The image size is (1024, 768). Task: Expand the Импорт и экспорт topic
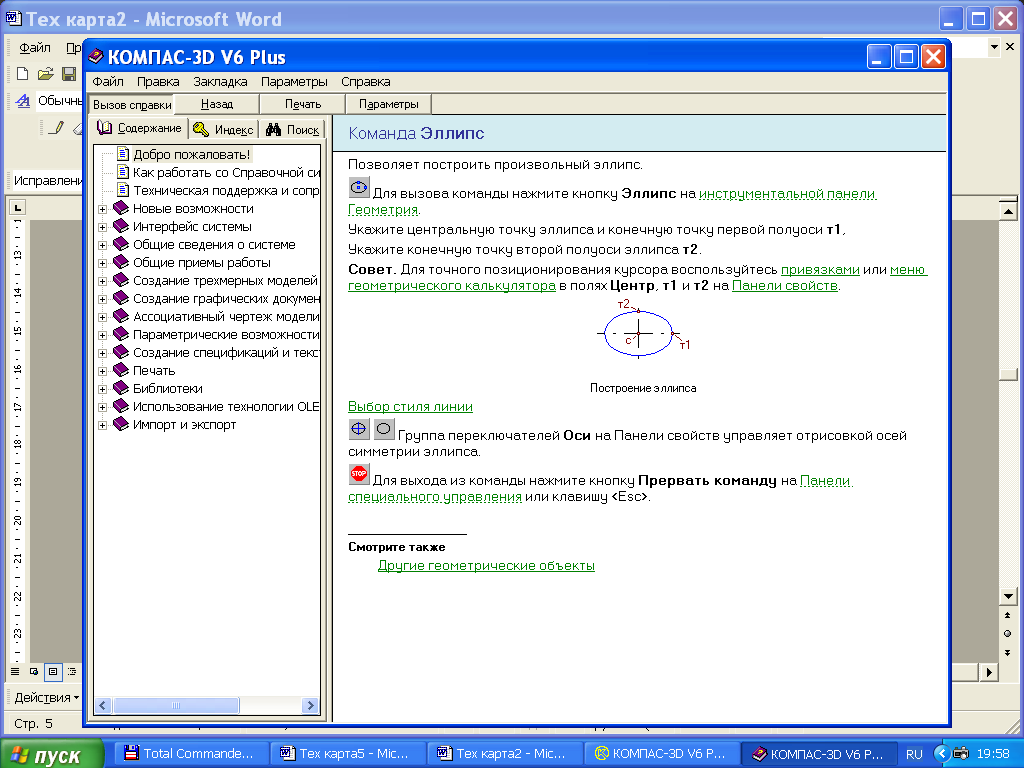[103, 426]
